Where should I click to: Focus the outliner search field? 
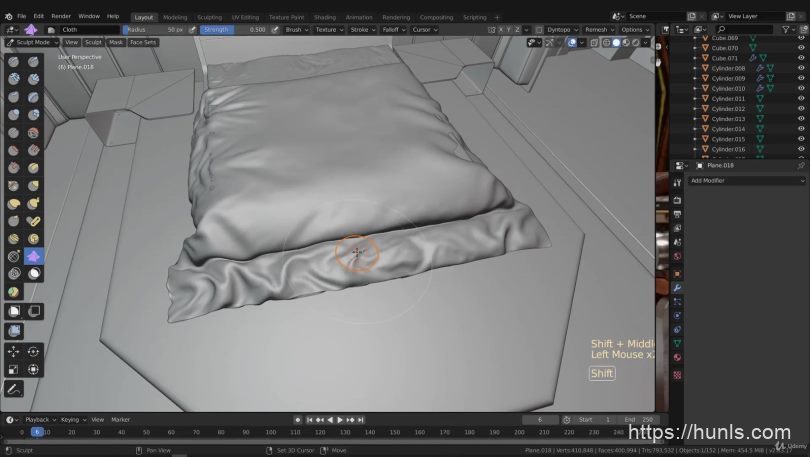[x=744, y=29]
